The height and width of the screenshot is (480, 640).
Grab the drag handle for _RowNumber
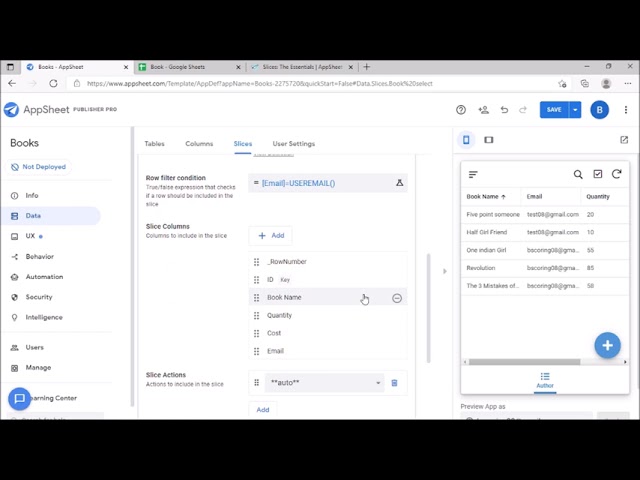(x=256, y=262)
